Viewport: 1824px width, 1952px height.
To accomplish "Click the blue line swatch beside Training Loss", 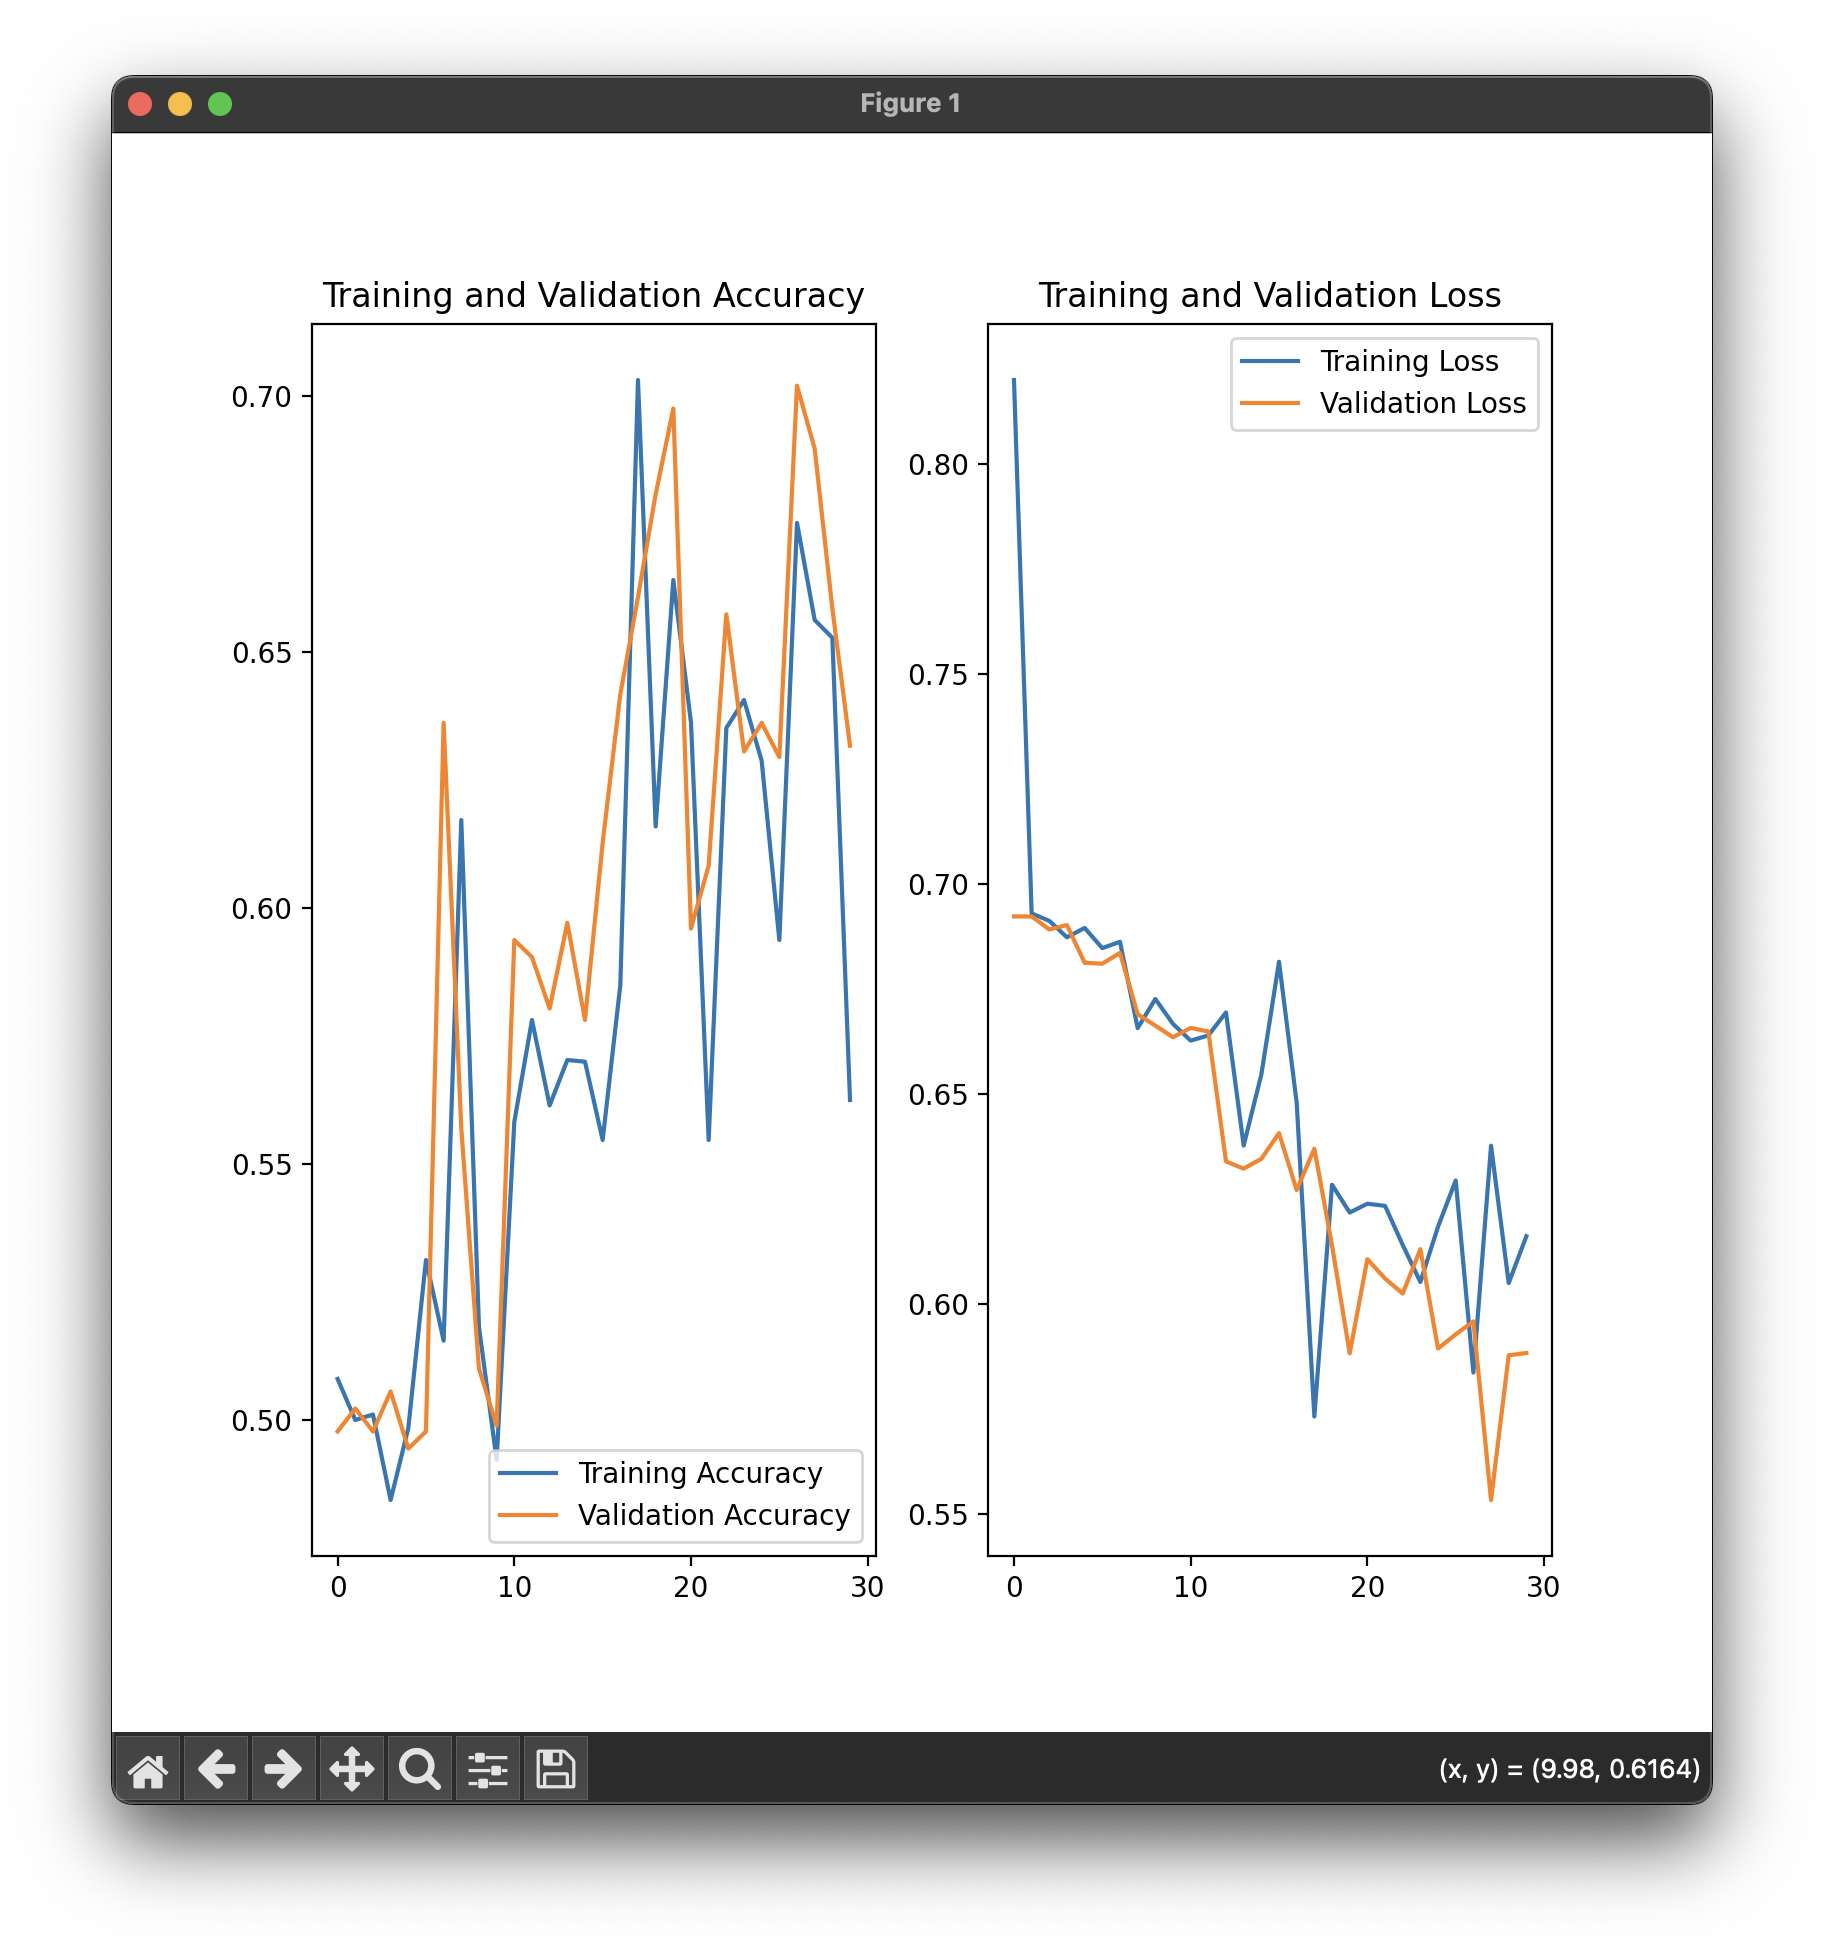I will coord(1270,361).
